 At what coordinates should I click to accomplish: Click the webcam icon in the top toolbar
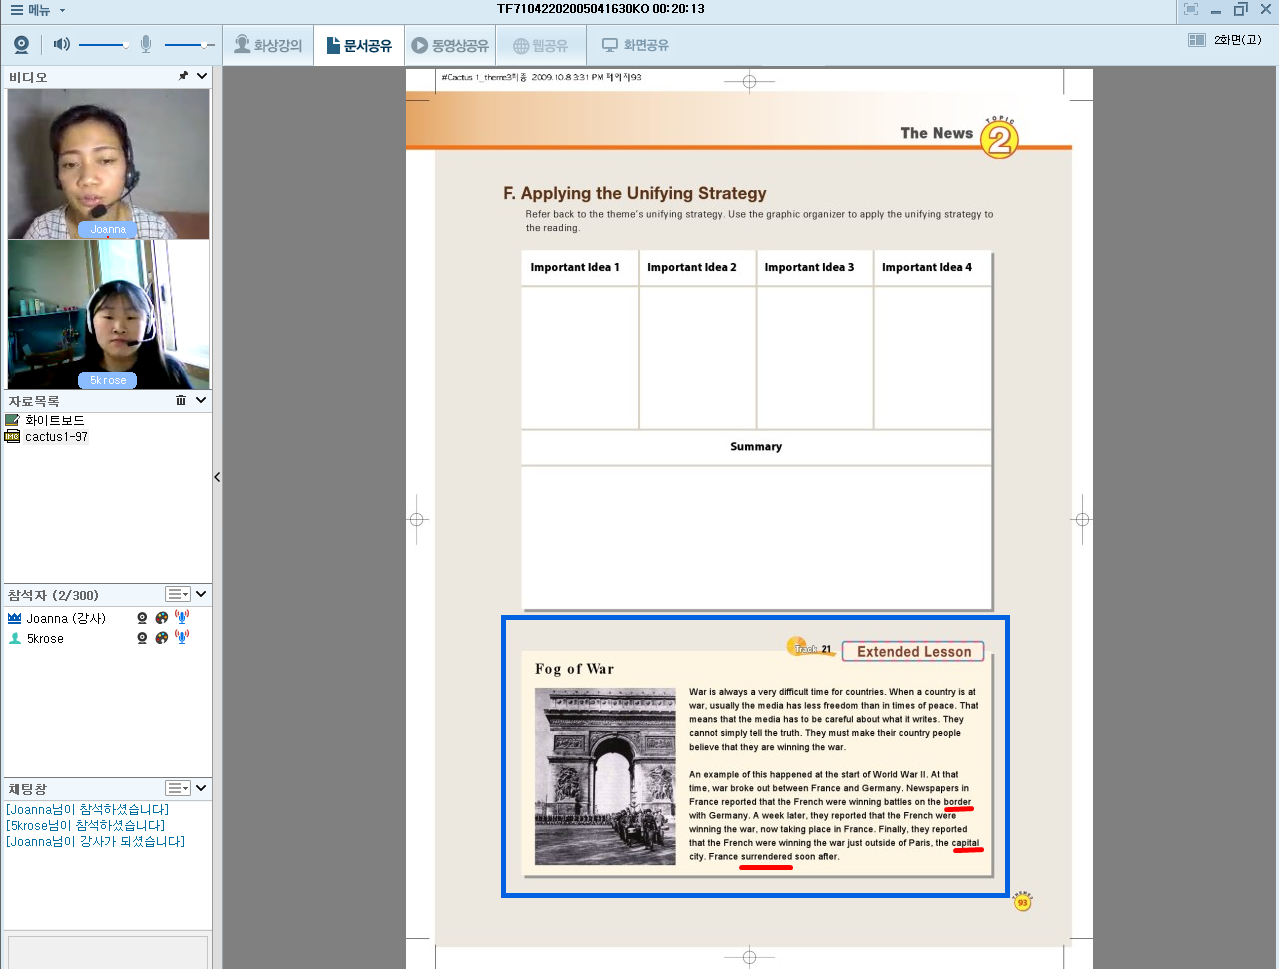21,45
